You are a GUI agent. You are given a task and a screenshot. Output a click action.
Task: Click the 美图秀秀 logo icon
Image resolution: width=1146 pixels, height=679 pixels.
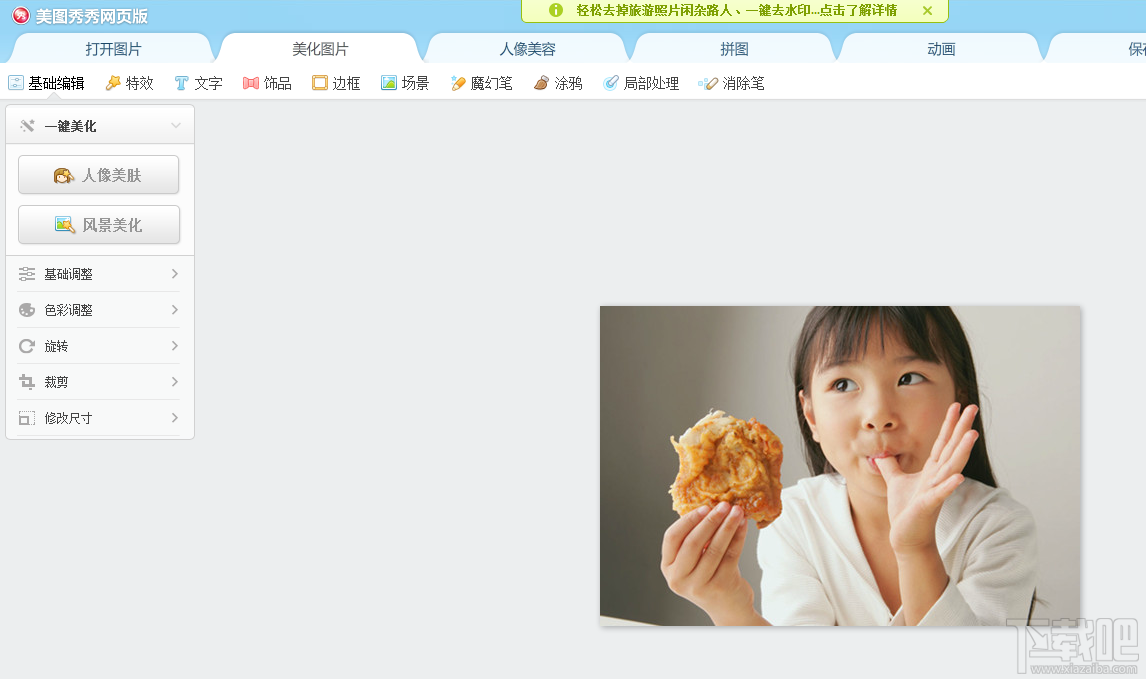pos(20,15)
